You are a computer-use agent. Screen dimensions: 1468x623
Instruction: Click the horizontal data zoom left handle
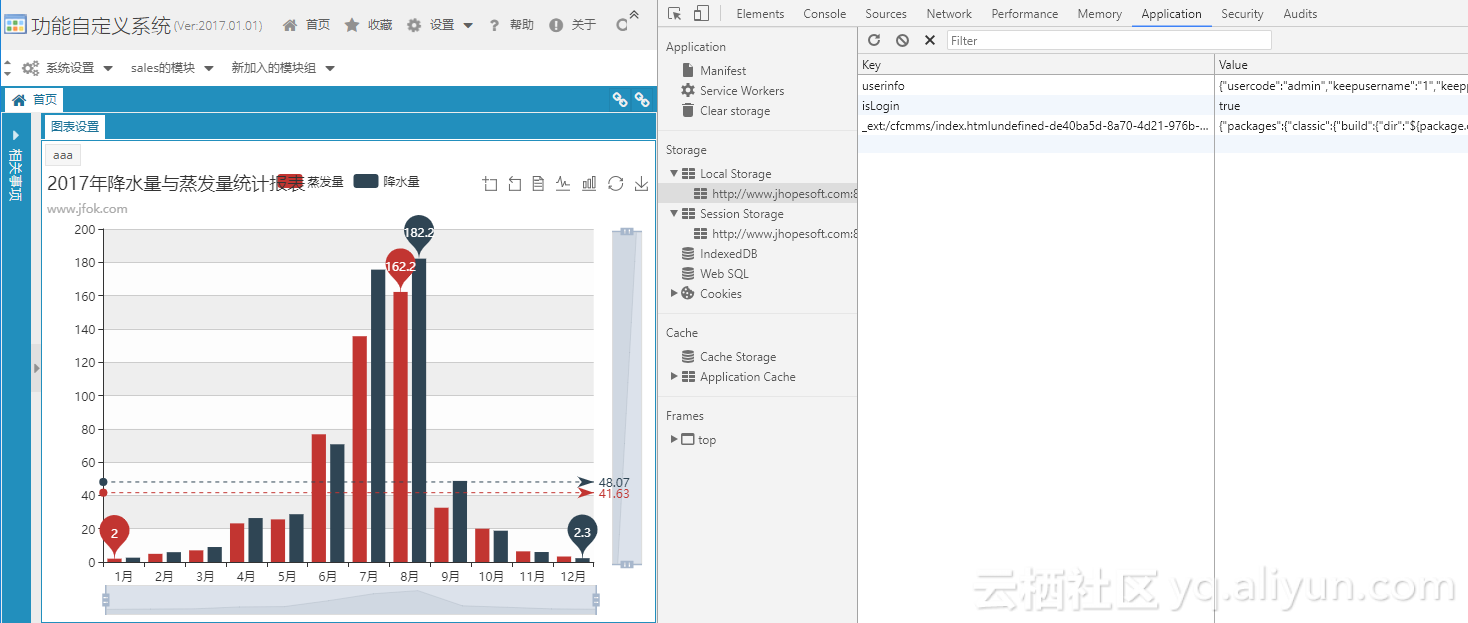106,600
